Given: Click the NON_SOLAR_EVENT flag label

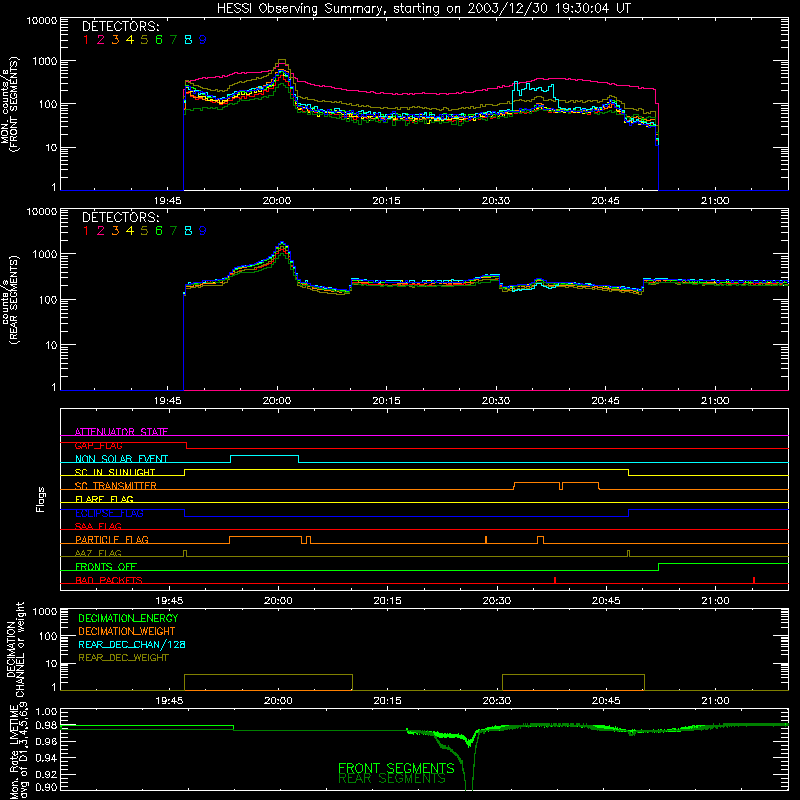Looking at the screenshot, I should (x=121, y=459).
